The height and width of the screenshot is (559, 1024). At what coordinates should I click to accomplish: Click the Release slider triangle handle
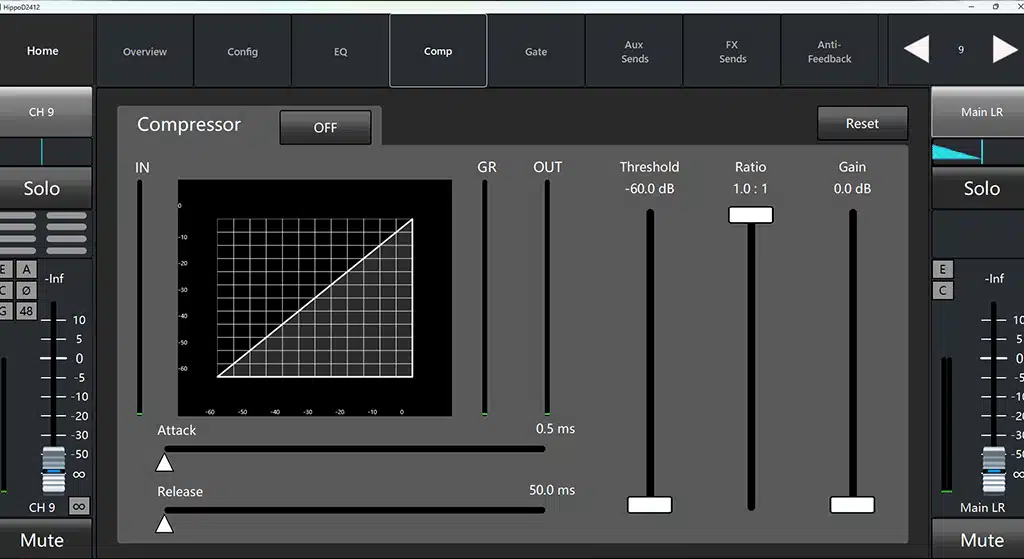point(165,524)
